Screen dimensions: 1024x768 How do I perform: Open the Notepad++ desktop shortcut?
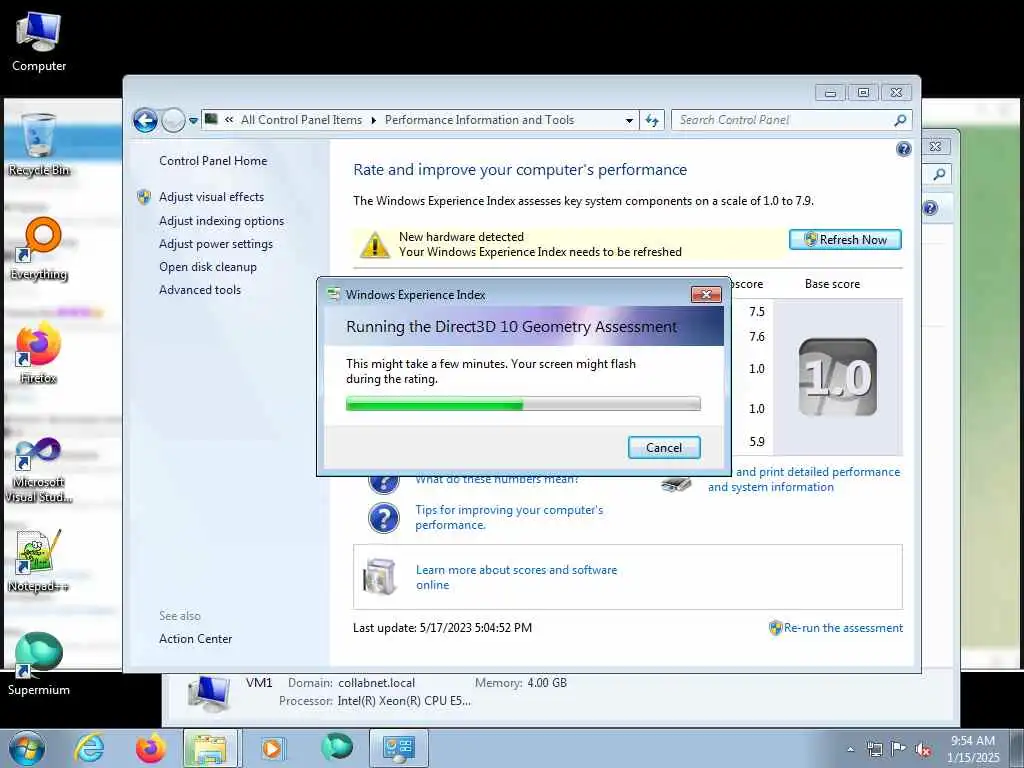pos(39,561)
